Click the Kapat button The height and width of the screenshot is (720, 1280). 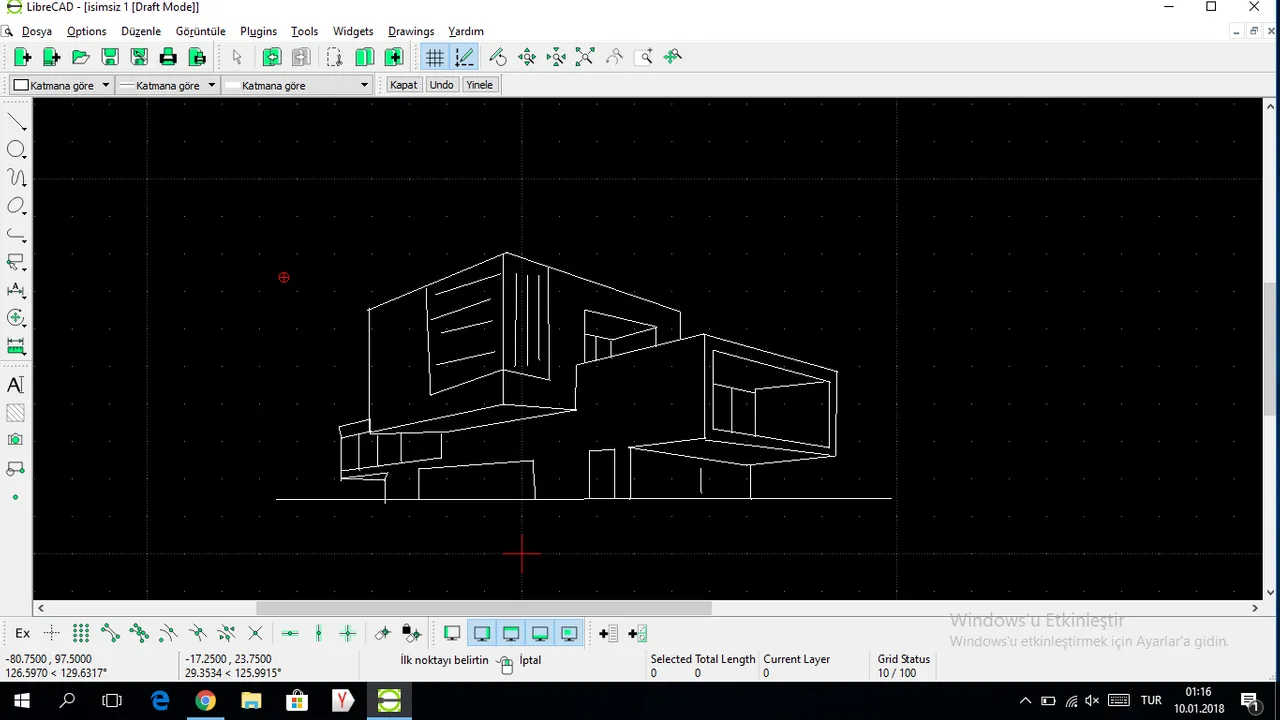[x=404, y=85]
